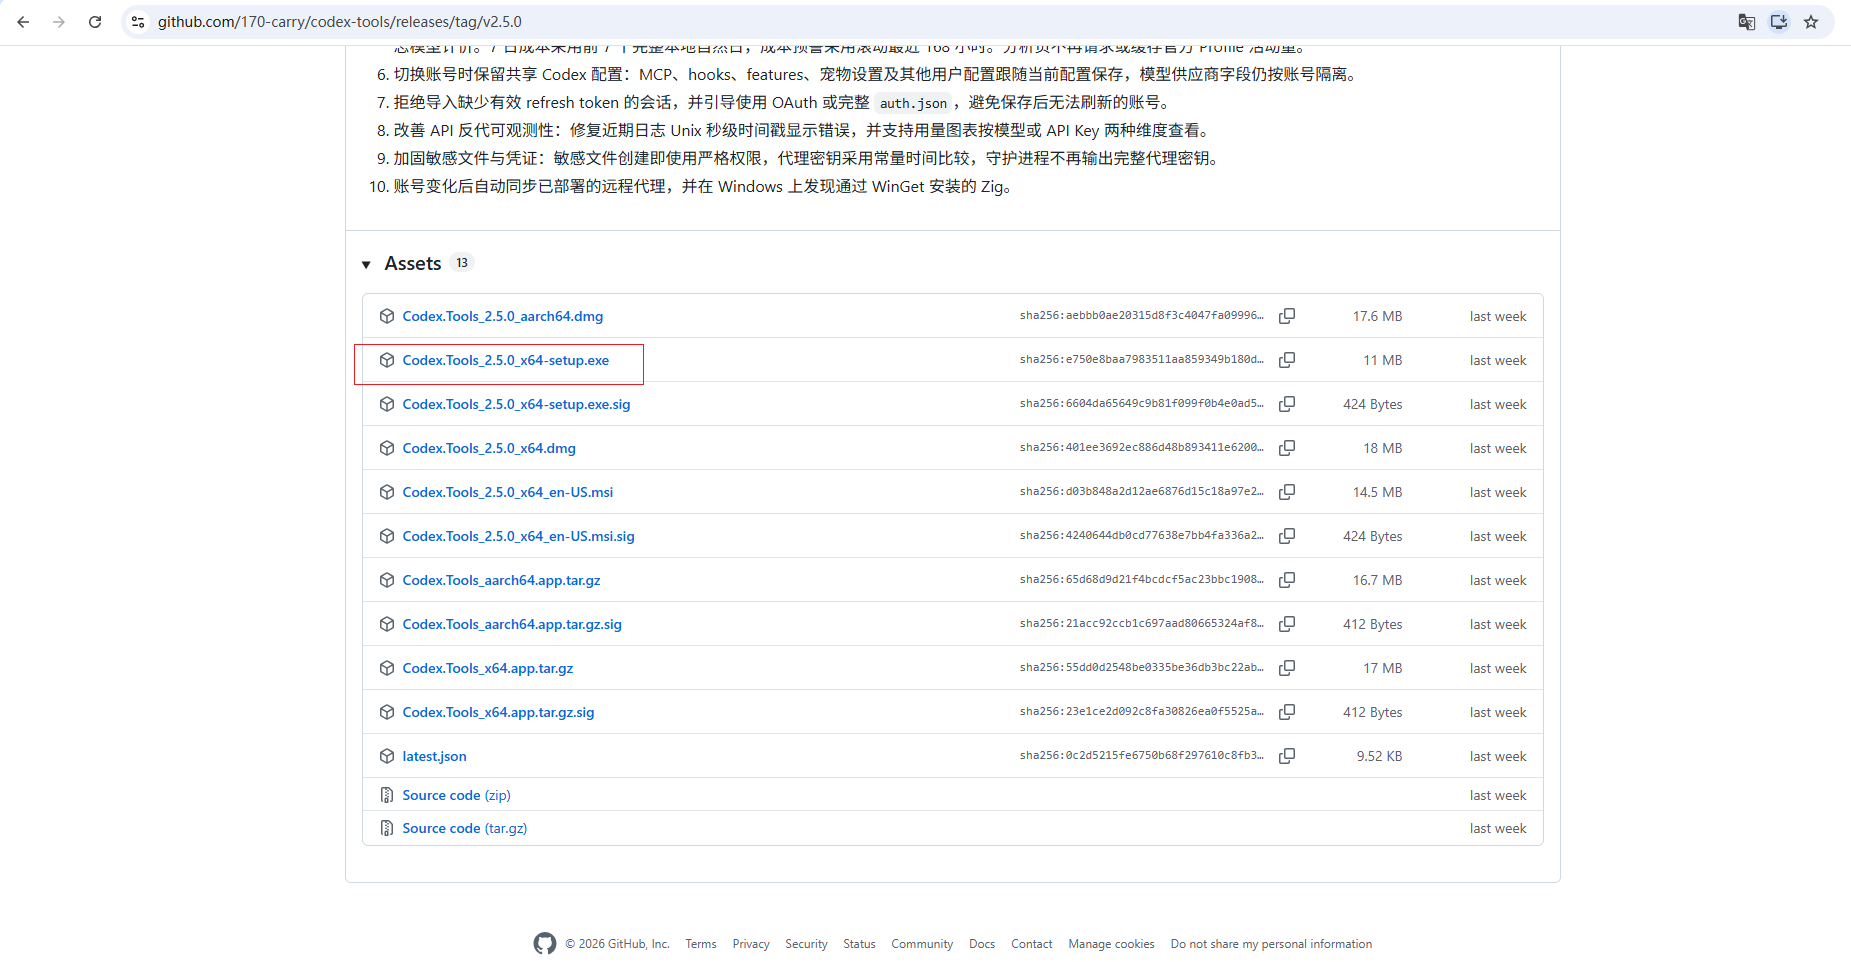The width and height of the screenshot is (1851, 962).
Task: Go back to the previous browser page
Action: coord(23,22)
